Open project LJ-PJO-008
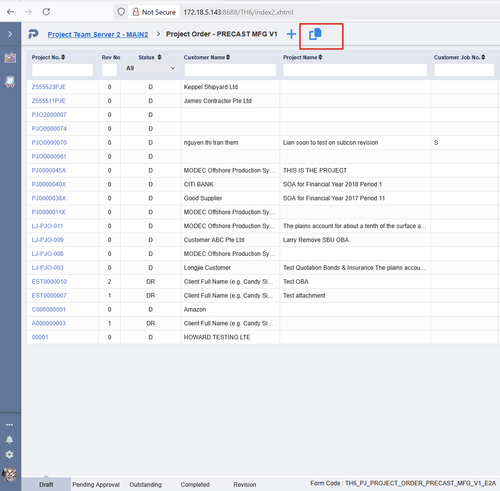The height and width of the screenshot is (491, 500). pos(48,254)
